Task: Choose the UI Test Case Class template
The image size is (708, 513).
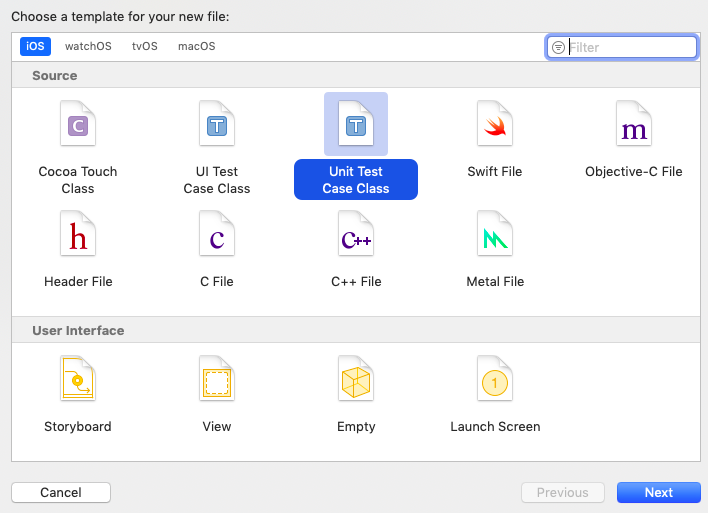Action: pos(217,123)
